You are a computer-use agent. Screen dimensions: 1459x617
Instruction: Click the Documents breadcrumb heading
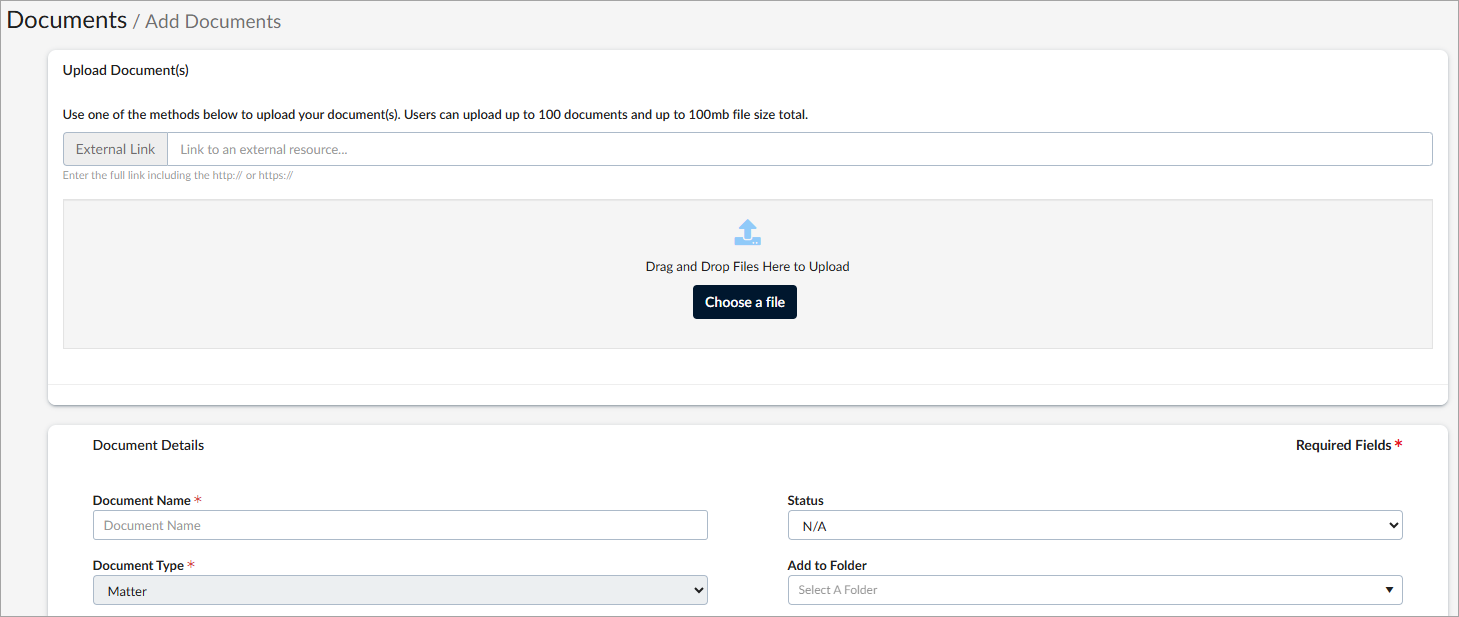click(x=67, y=20)
